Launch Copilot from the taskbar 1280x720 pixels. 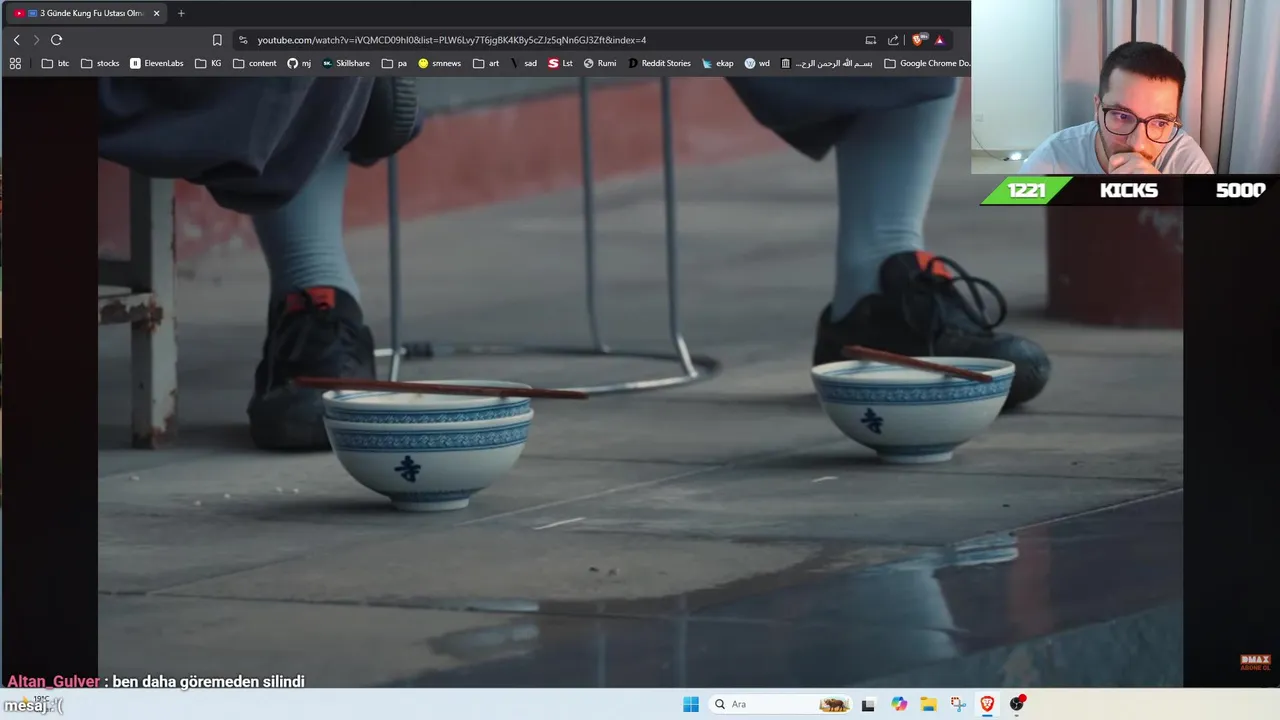pos(899,704)
